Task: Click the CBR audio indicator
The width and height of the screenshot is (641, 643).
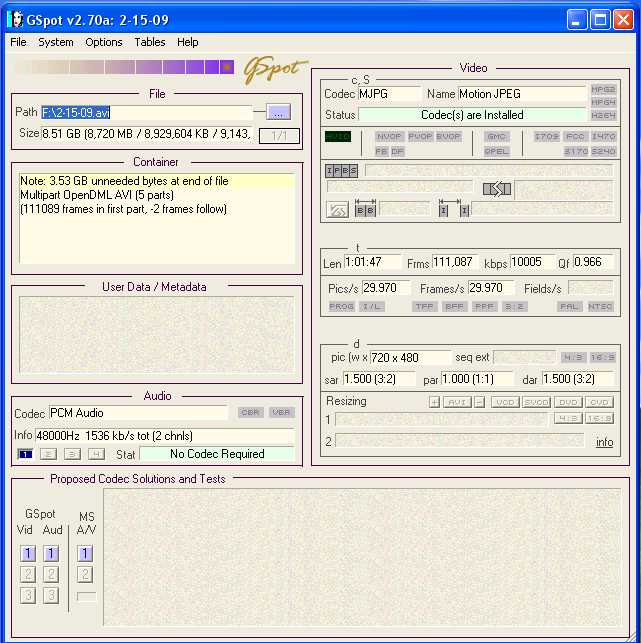Action: [251, 412]
